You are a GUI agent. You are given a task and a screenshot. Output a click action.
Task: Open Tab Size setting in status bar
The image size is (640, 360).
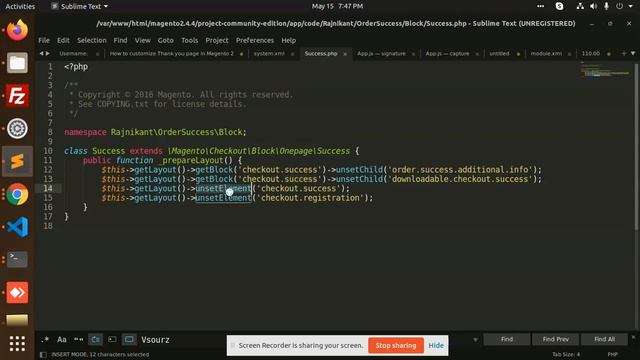(566, 355)
